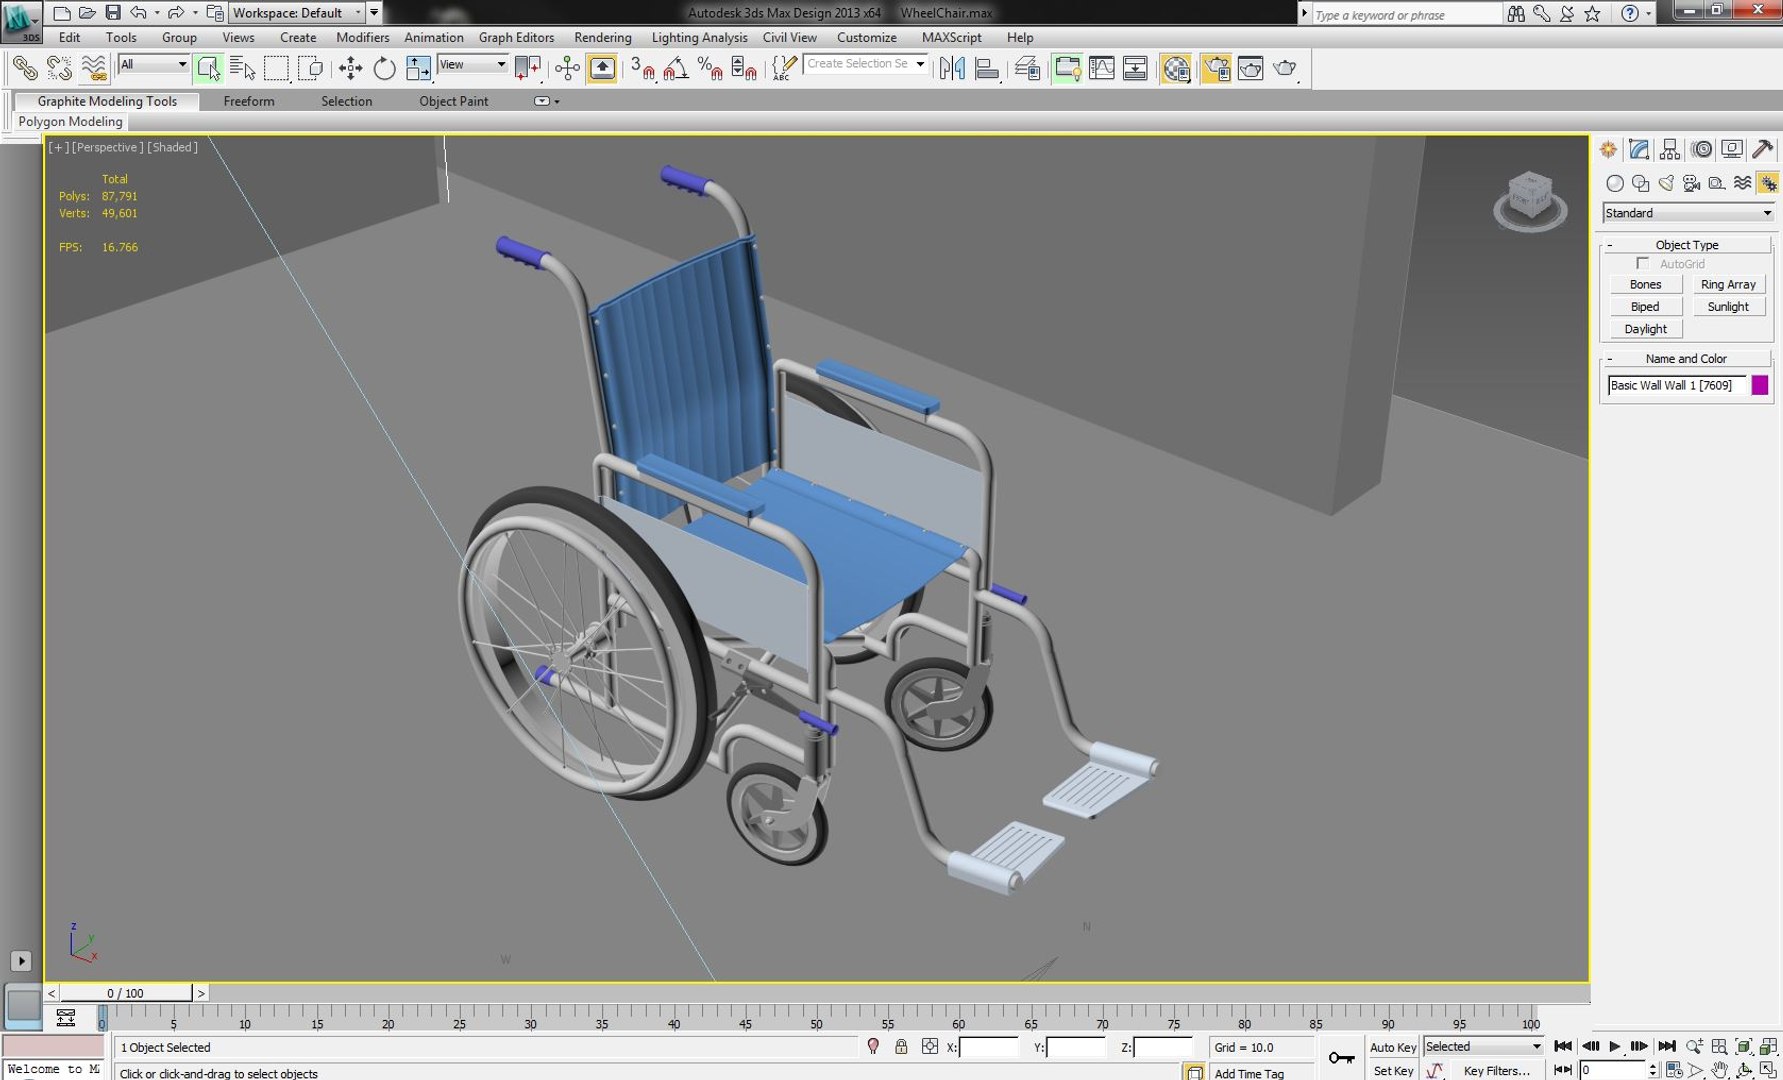Click the object name field
Screen dimensions: 1783x1080
pos(1676,385)
